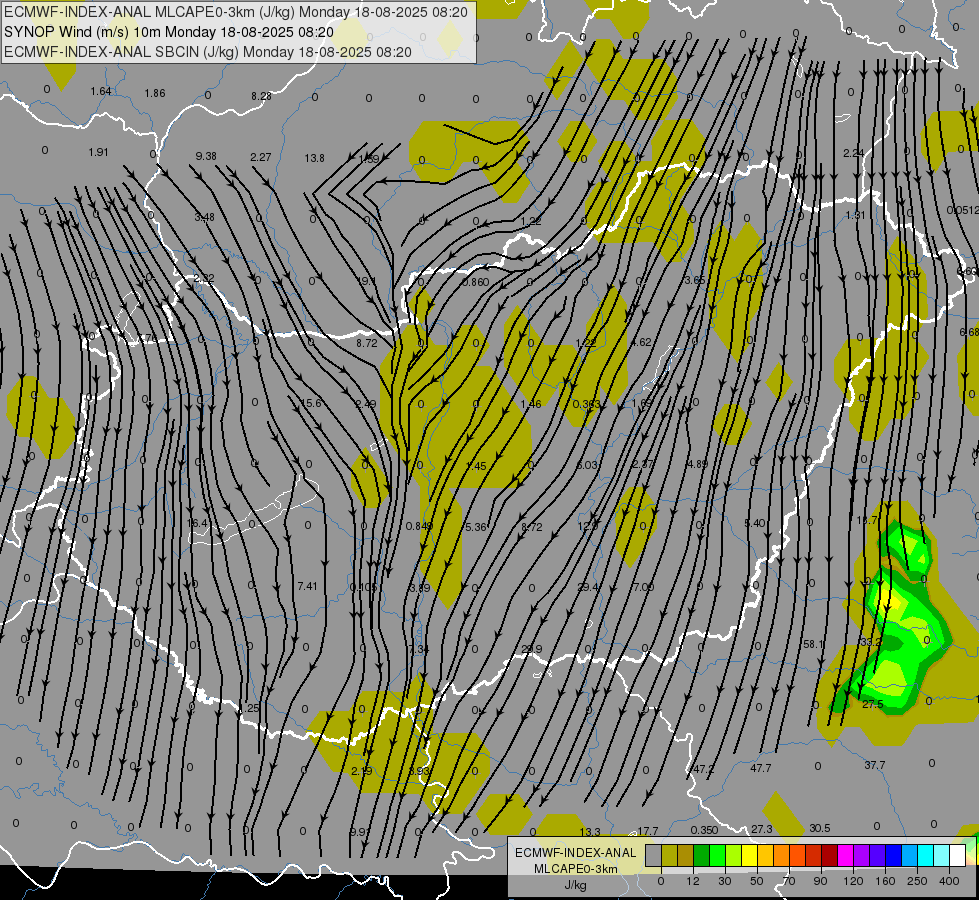979x900 pixels.
Task: Click the map value 17.7
Action: (647, 831)
